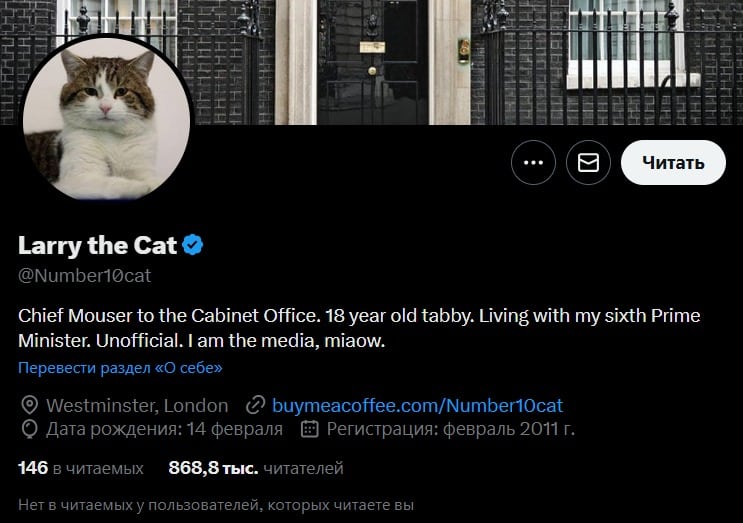Click the Дата рождения: 14 февраля text
The image size is (743, 523).
(165, 429)
